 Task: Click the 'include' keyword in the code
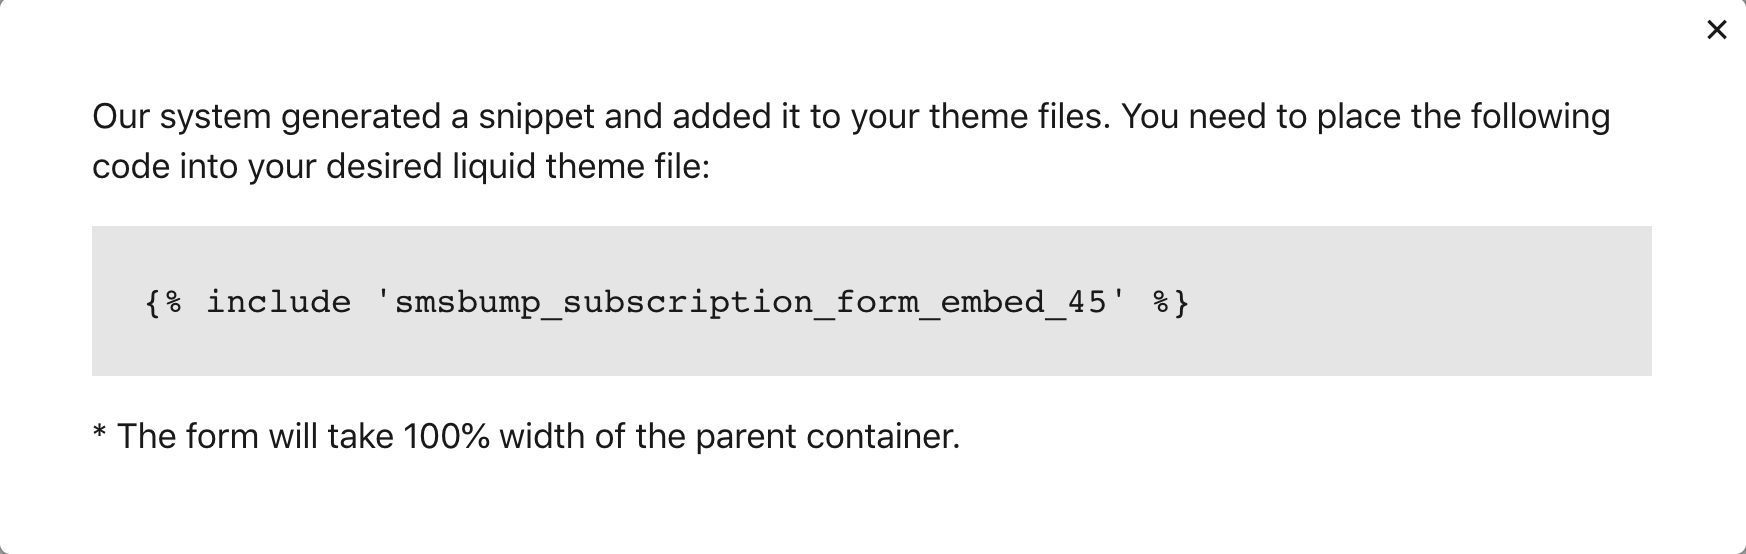(279, 302)
